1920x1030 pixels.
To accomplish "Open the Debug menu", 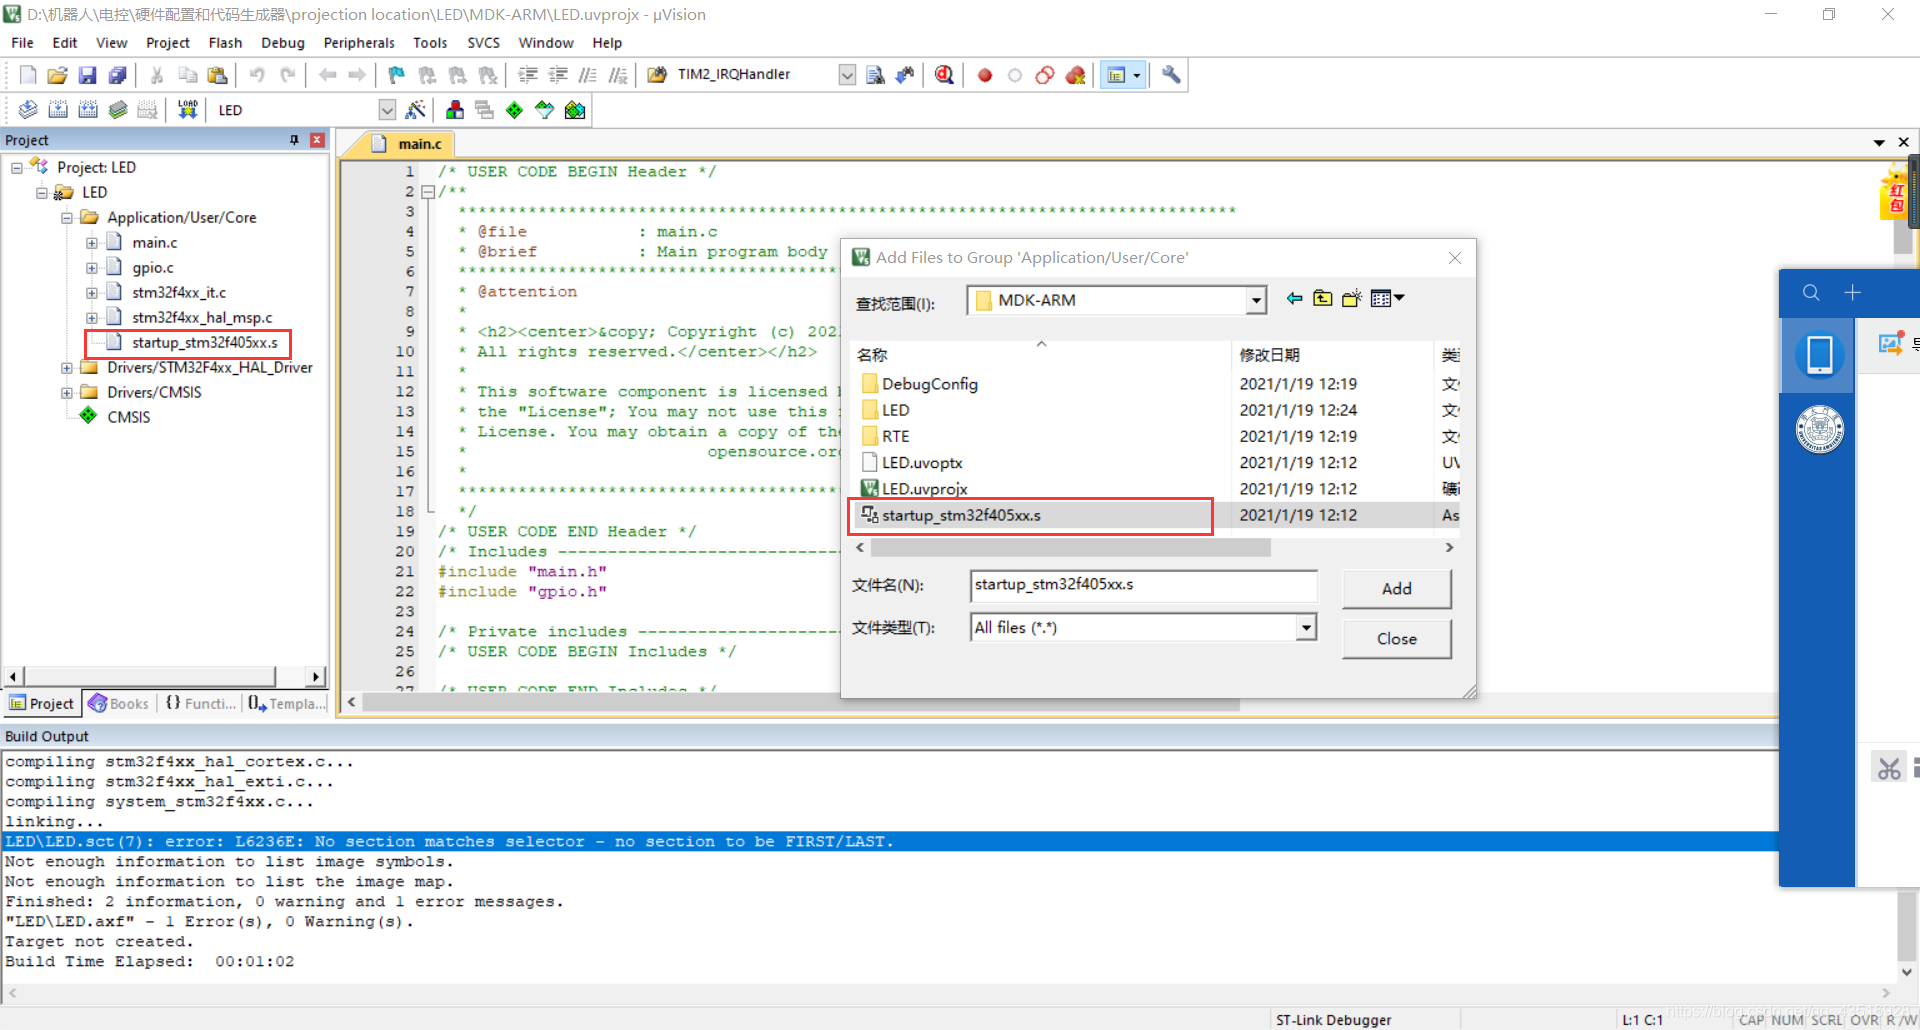I will point(283,43).
